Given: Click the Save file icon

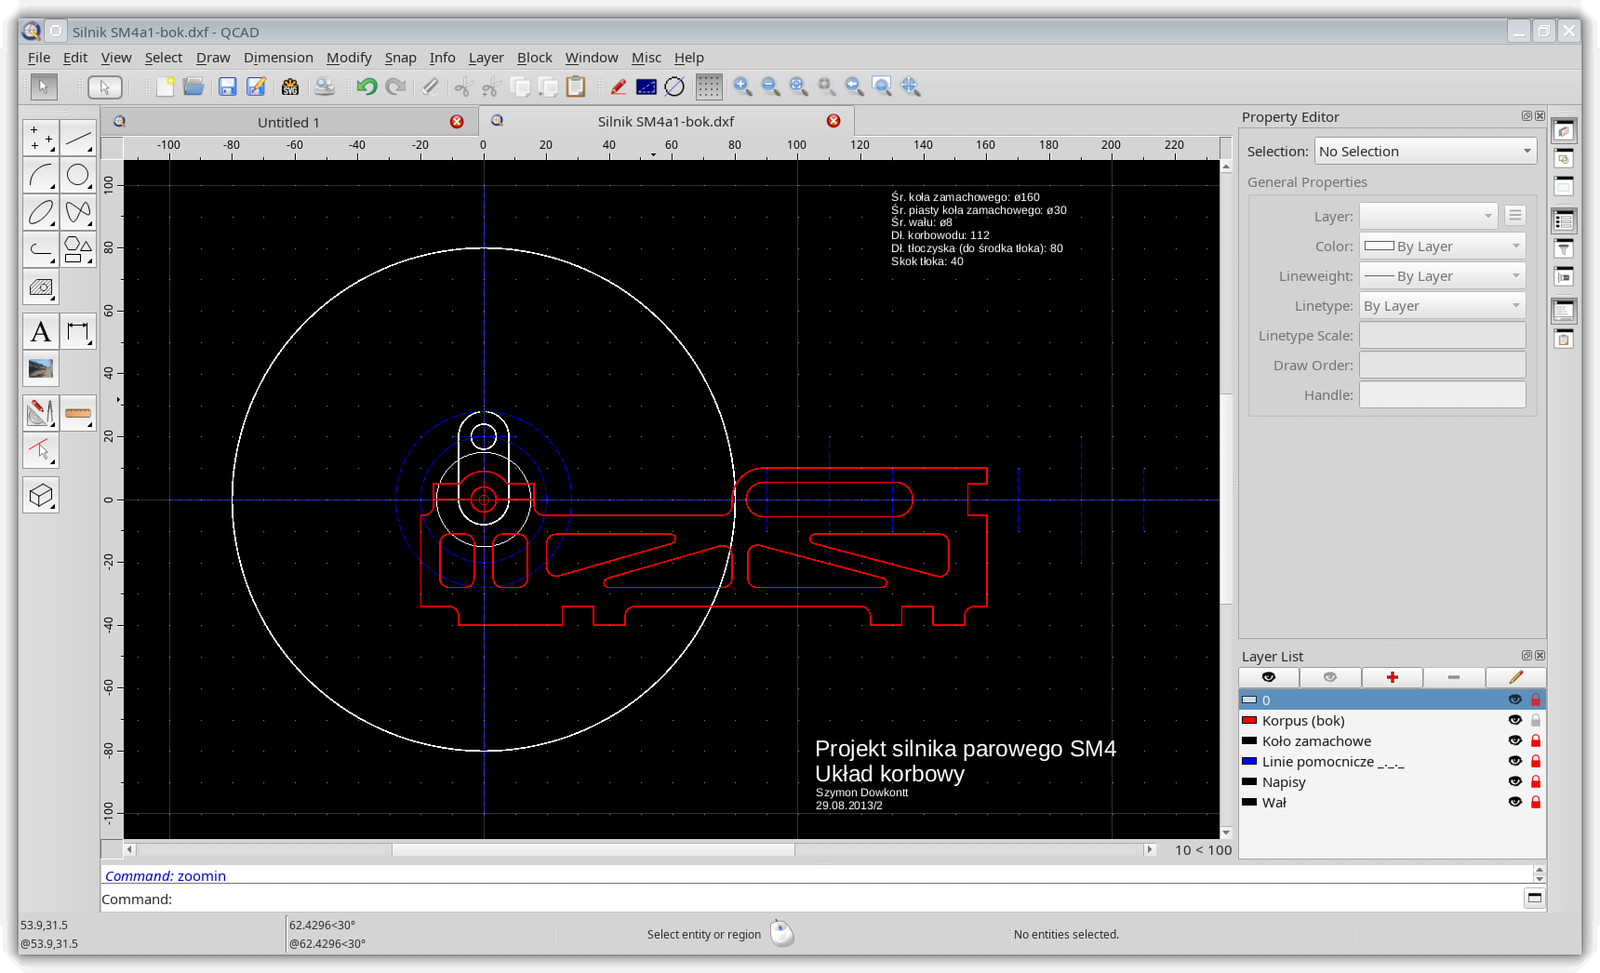Looking at the screenshot, I should click(x=227, y=87).
